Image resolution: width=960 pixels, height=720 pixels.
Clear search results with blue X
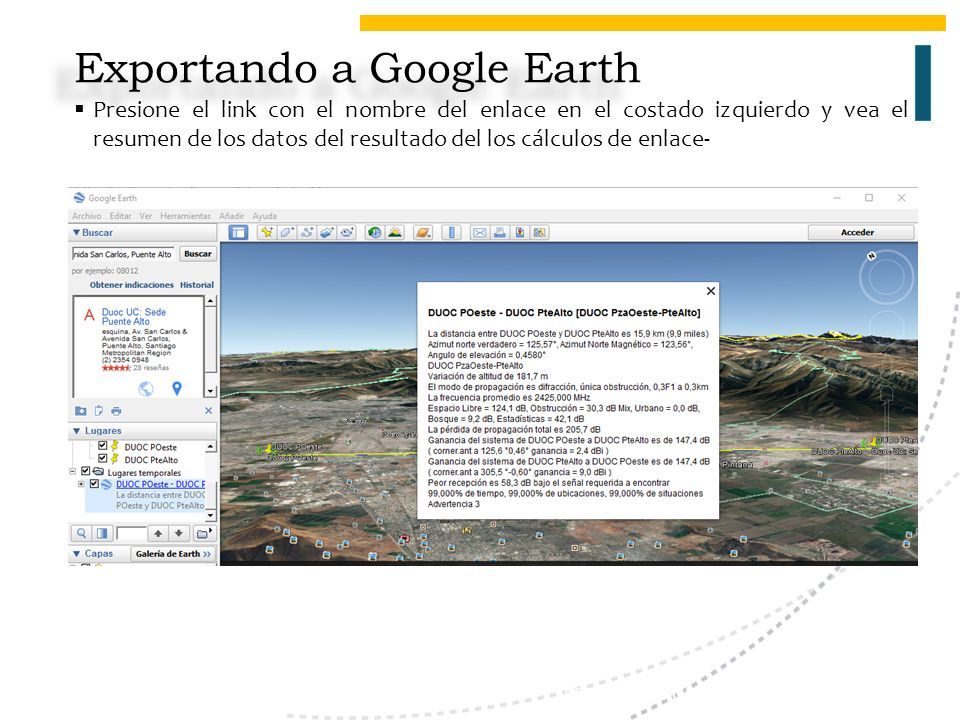(208, 411)
